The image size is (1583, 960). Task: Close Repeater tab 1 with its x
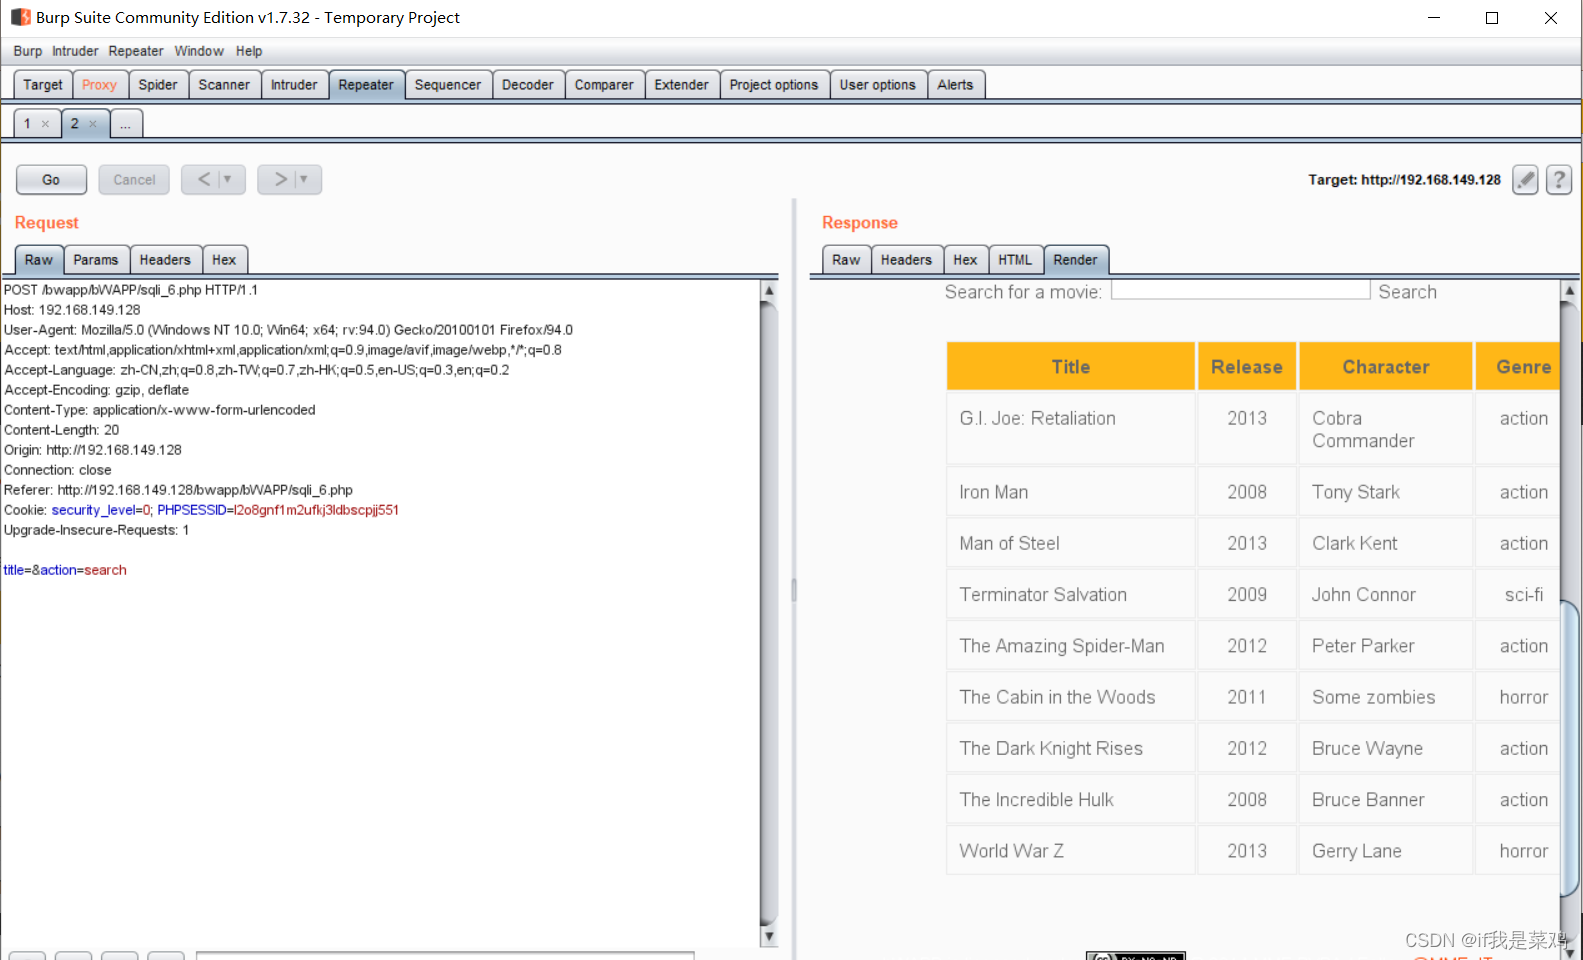coord(45,124)
